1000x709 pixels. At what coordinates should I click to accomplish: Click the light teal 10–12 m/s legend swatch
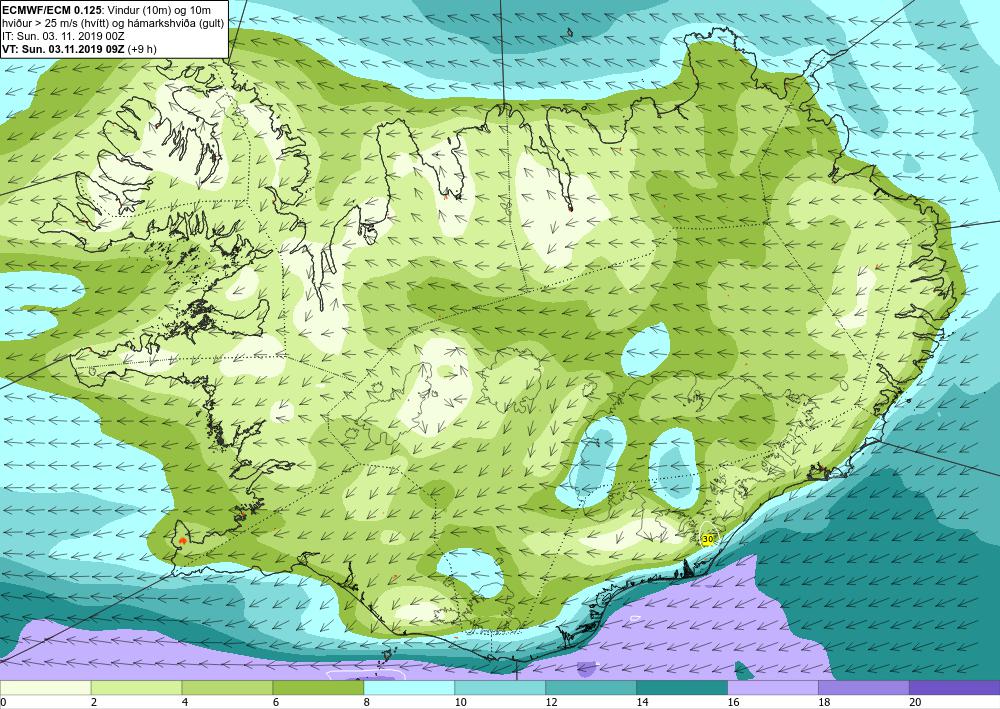tap(500, 688)
